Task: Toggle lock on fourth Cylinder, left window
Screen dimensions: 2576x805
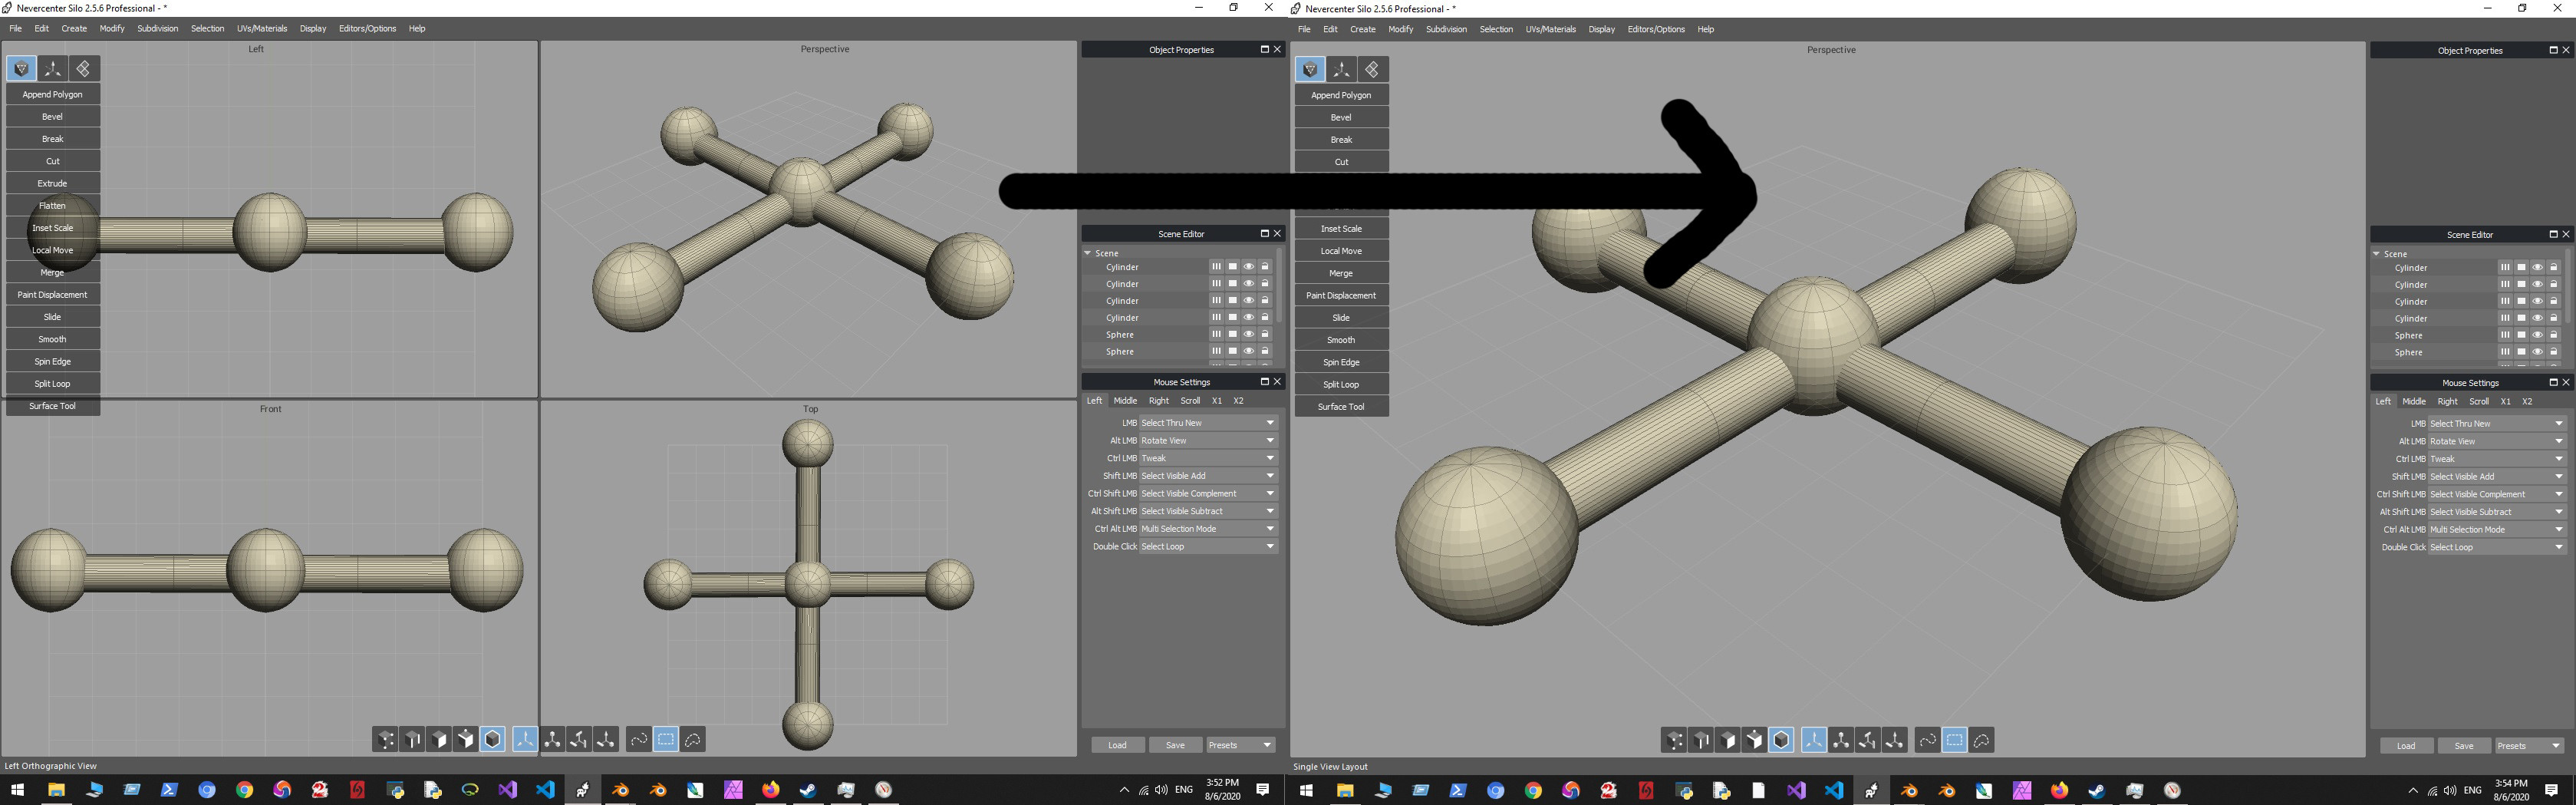Action: pyautogui.click(x=1265, y=317)
